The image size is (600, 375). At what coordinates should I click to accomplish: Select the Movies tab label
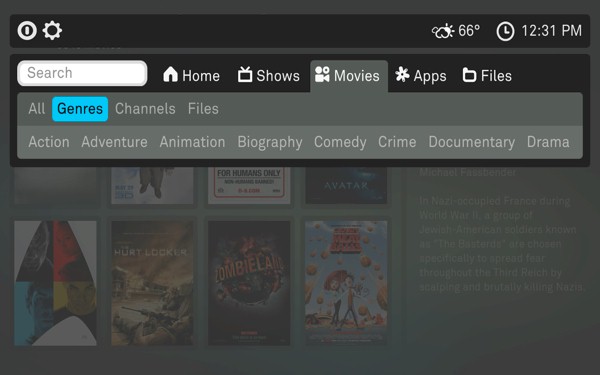pyautogui.click(x=357, y=76)
